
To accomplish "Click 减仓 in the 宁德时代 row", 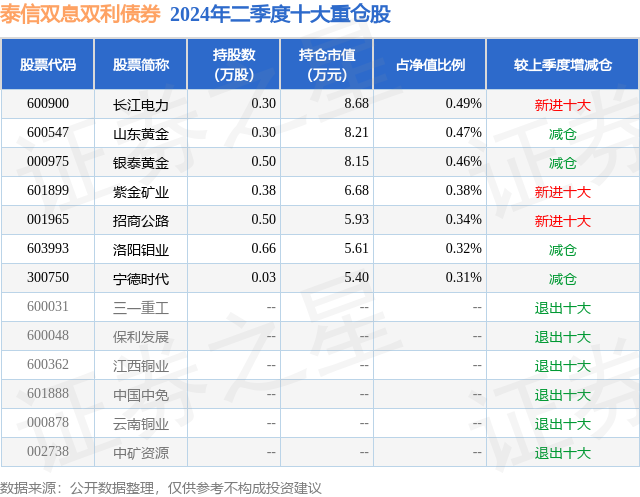I will [x=562, y=279].
